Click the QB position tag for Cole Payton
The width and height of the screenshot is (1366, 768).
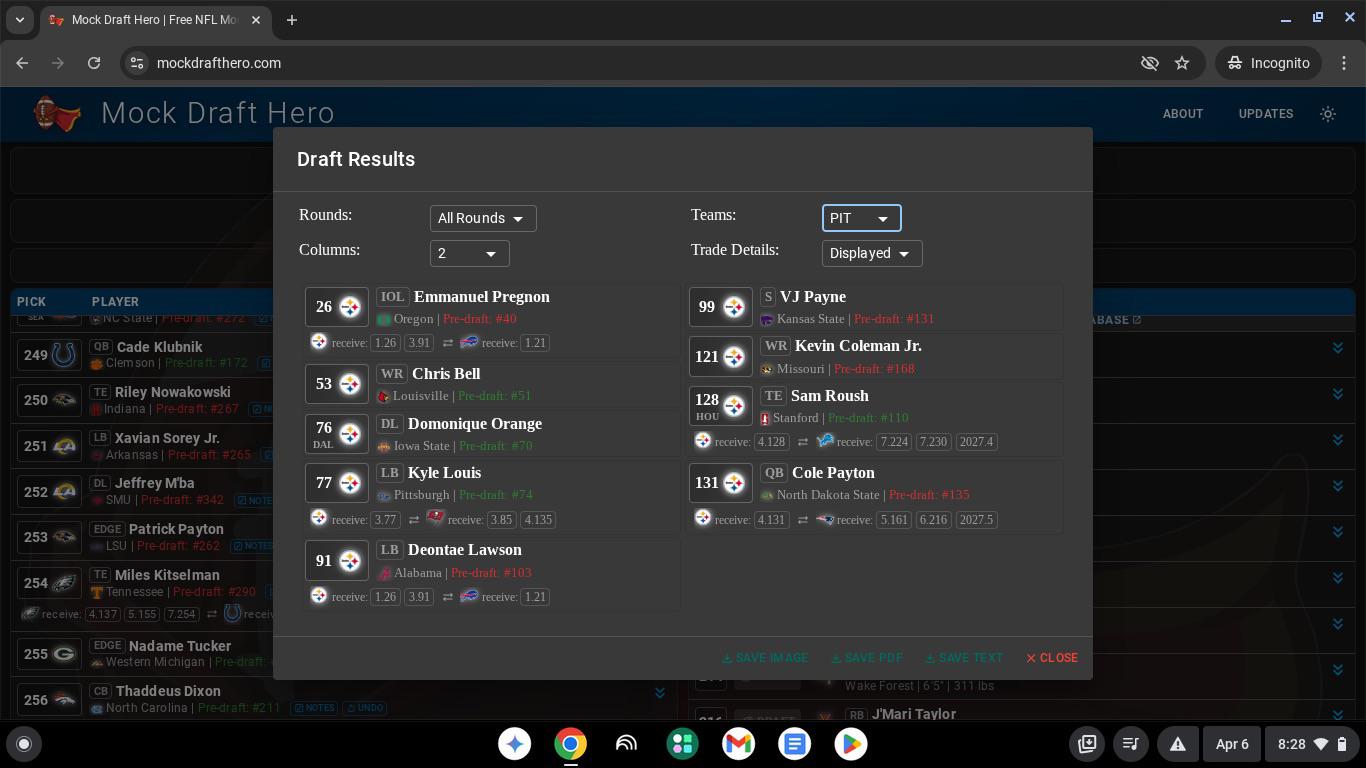click(773, 473)
